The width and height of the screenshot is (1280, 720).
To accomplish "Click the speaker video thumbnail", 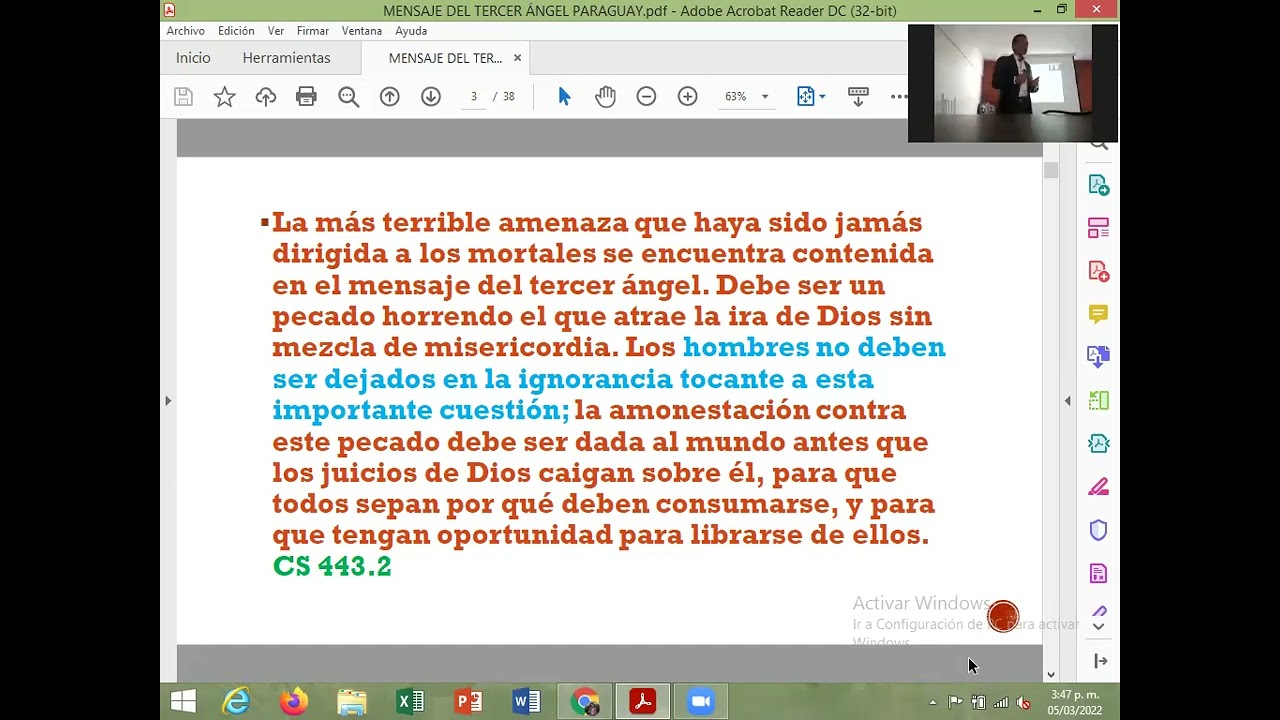I will point(1013,83).
